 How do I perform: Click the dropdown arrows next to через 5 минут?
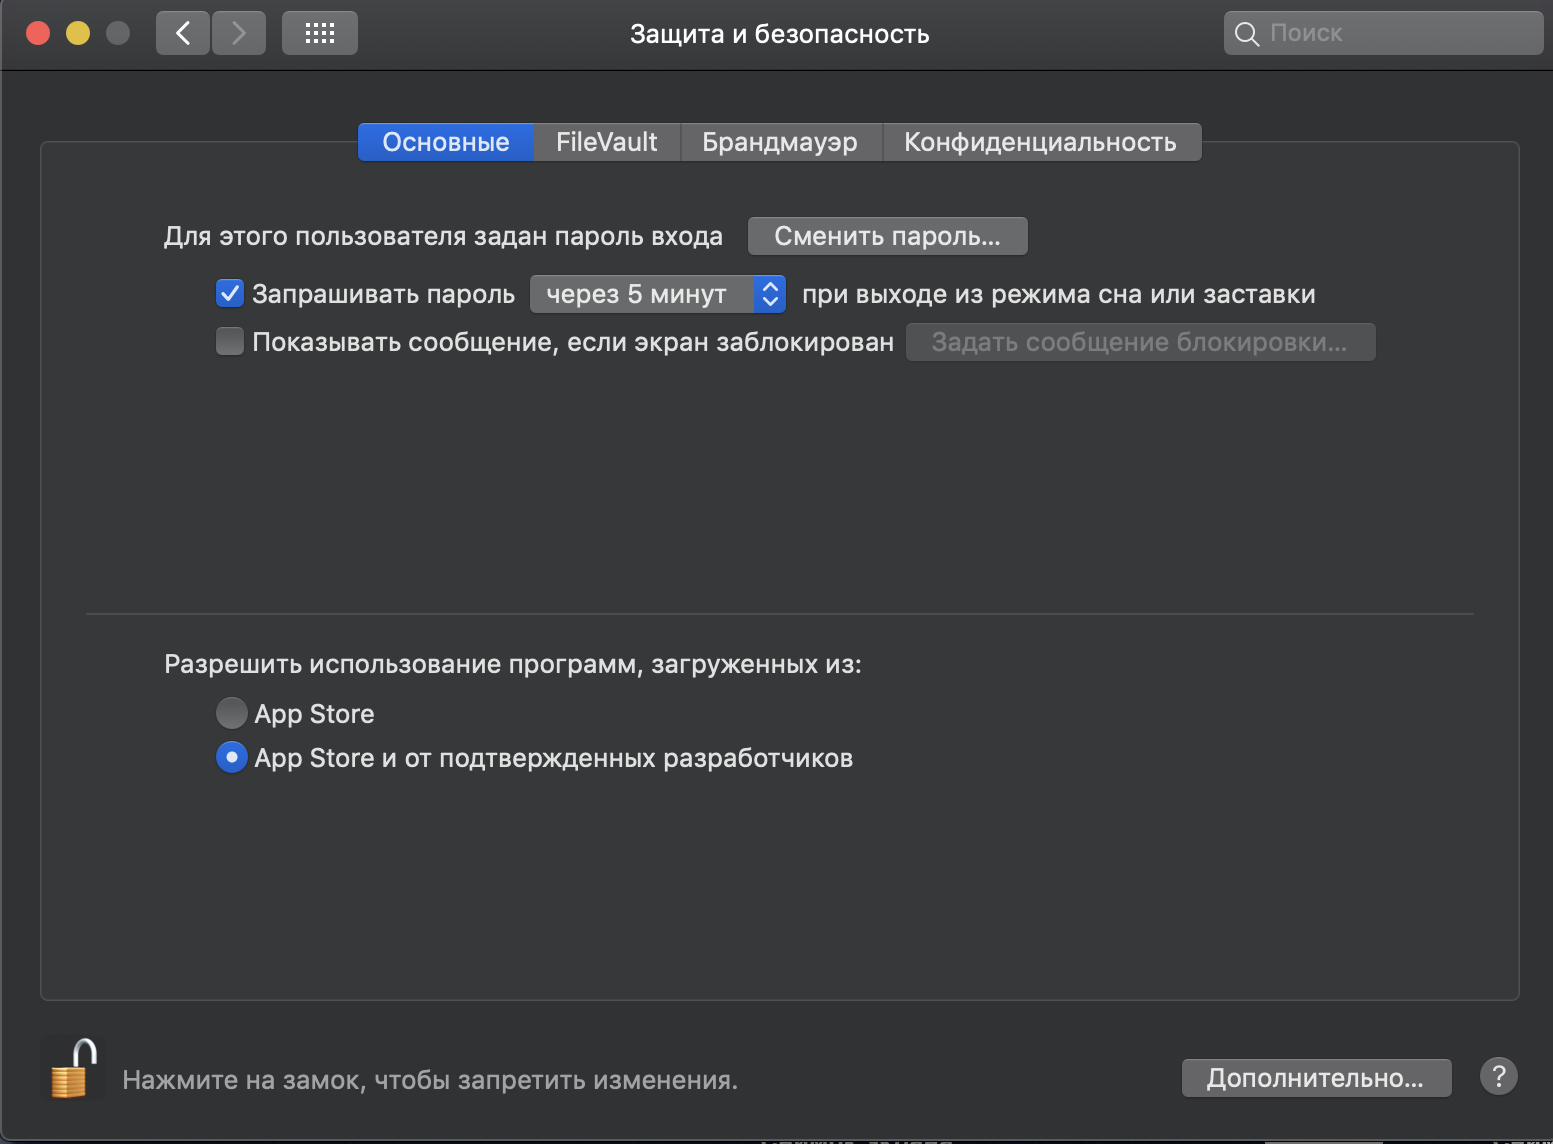click(x=768, y=293)
